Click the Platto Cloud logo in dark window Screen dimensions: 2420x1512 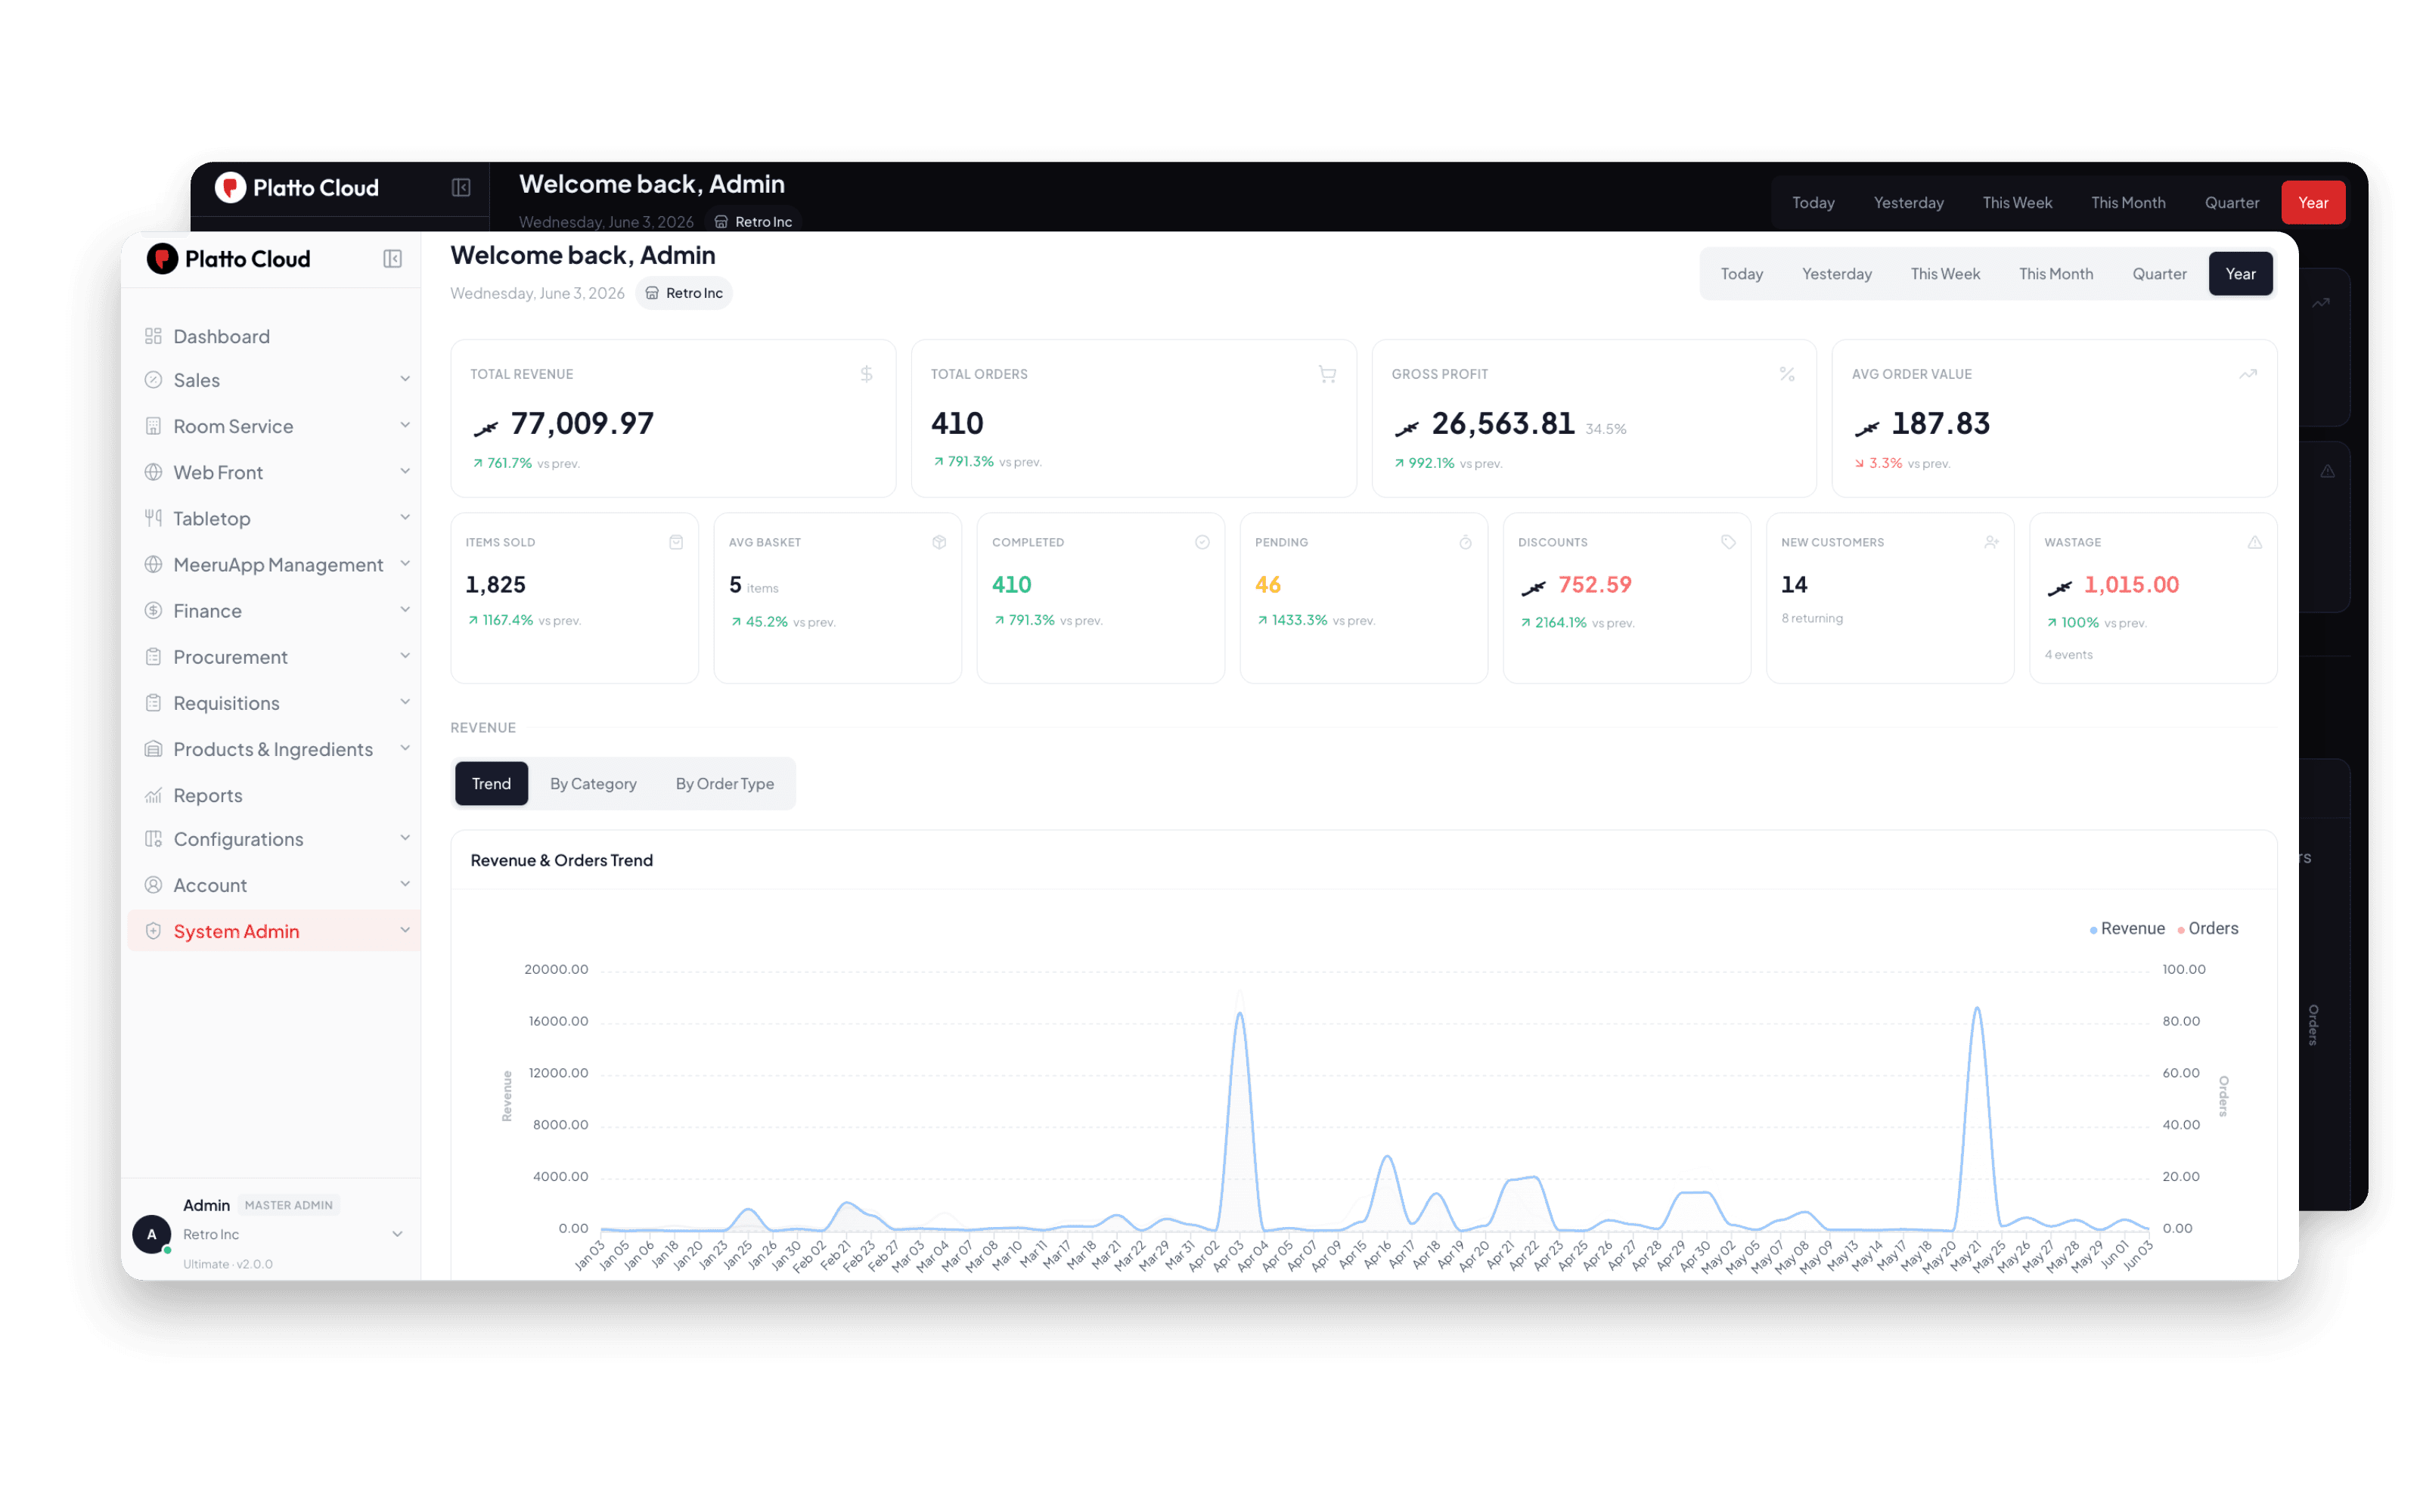(x=297, y=187)
